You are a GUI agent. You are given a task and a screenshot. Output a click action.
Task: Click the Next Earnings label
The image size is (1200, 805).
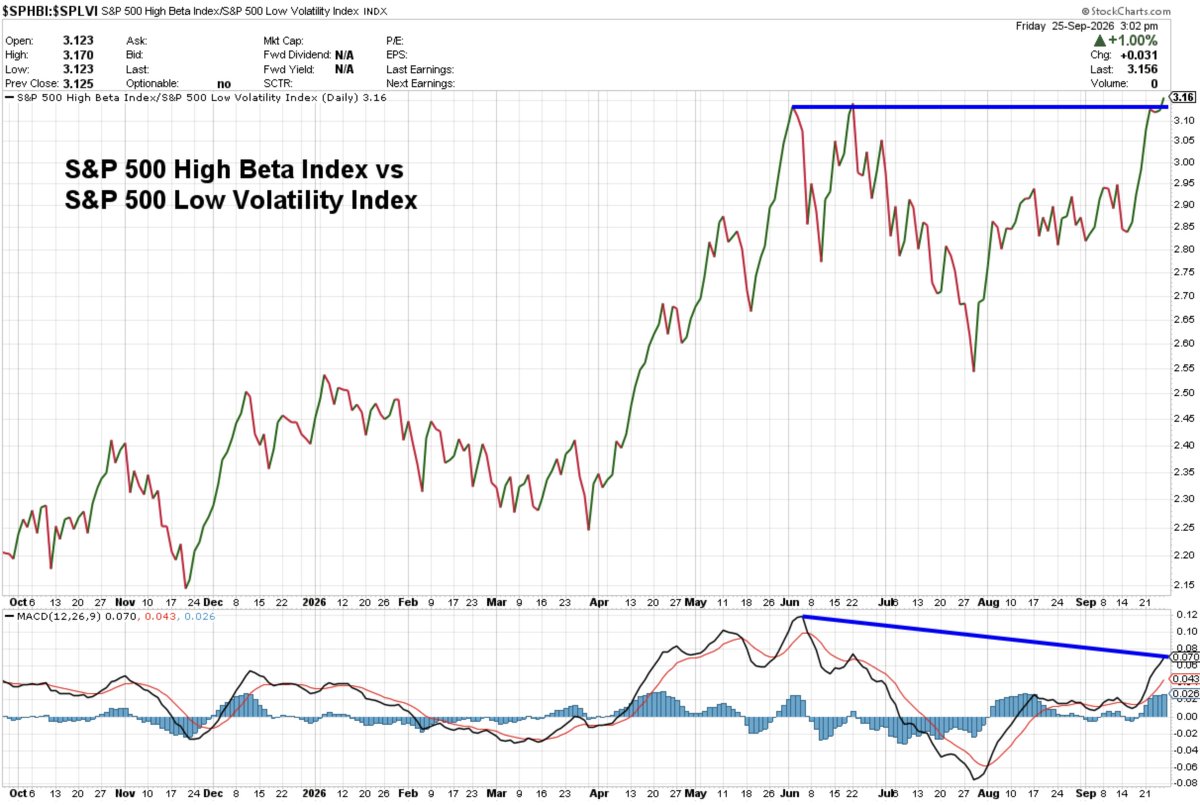(421, 84)
